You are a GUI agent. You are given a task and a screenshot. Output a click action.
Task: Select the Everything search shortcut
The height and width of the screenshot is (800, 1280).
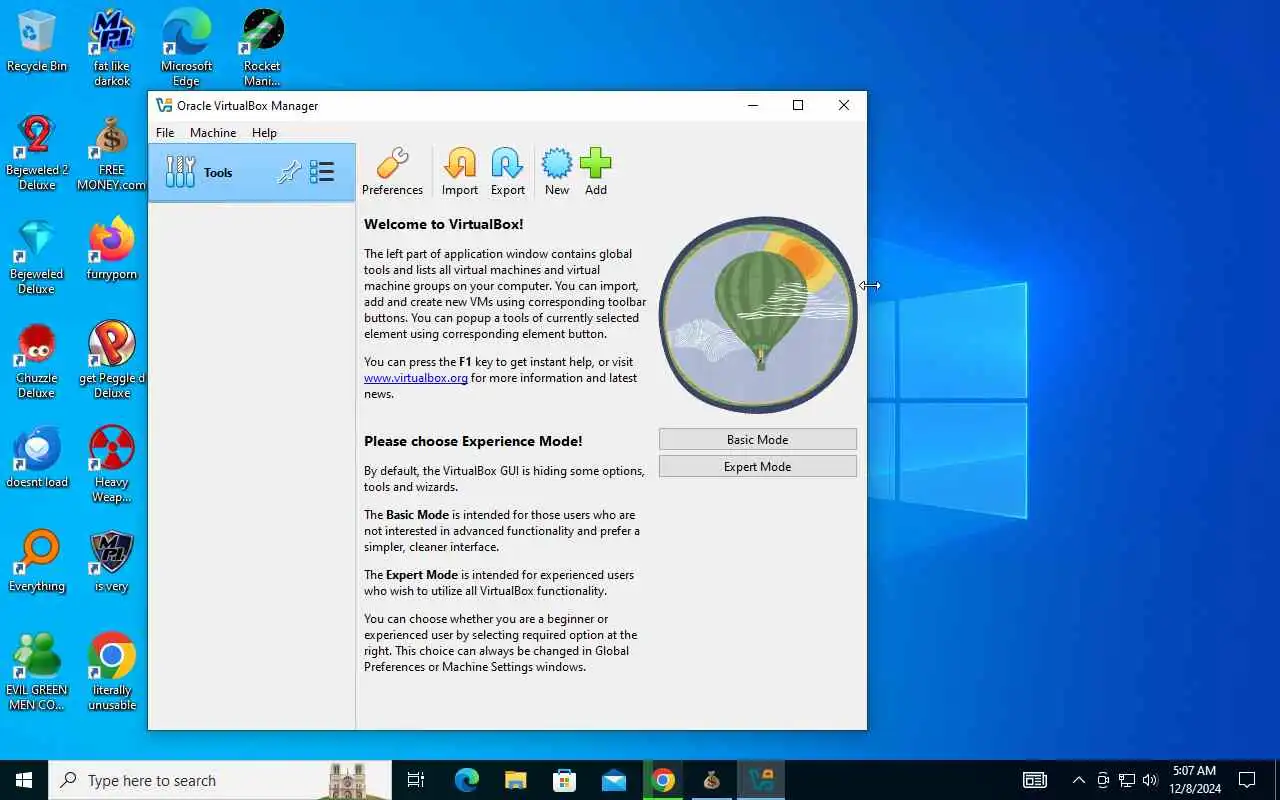pos(37,562)
